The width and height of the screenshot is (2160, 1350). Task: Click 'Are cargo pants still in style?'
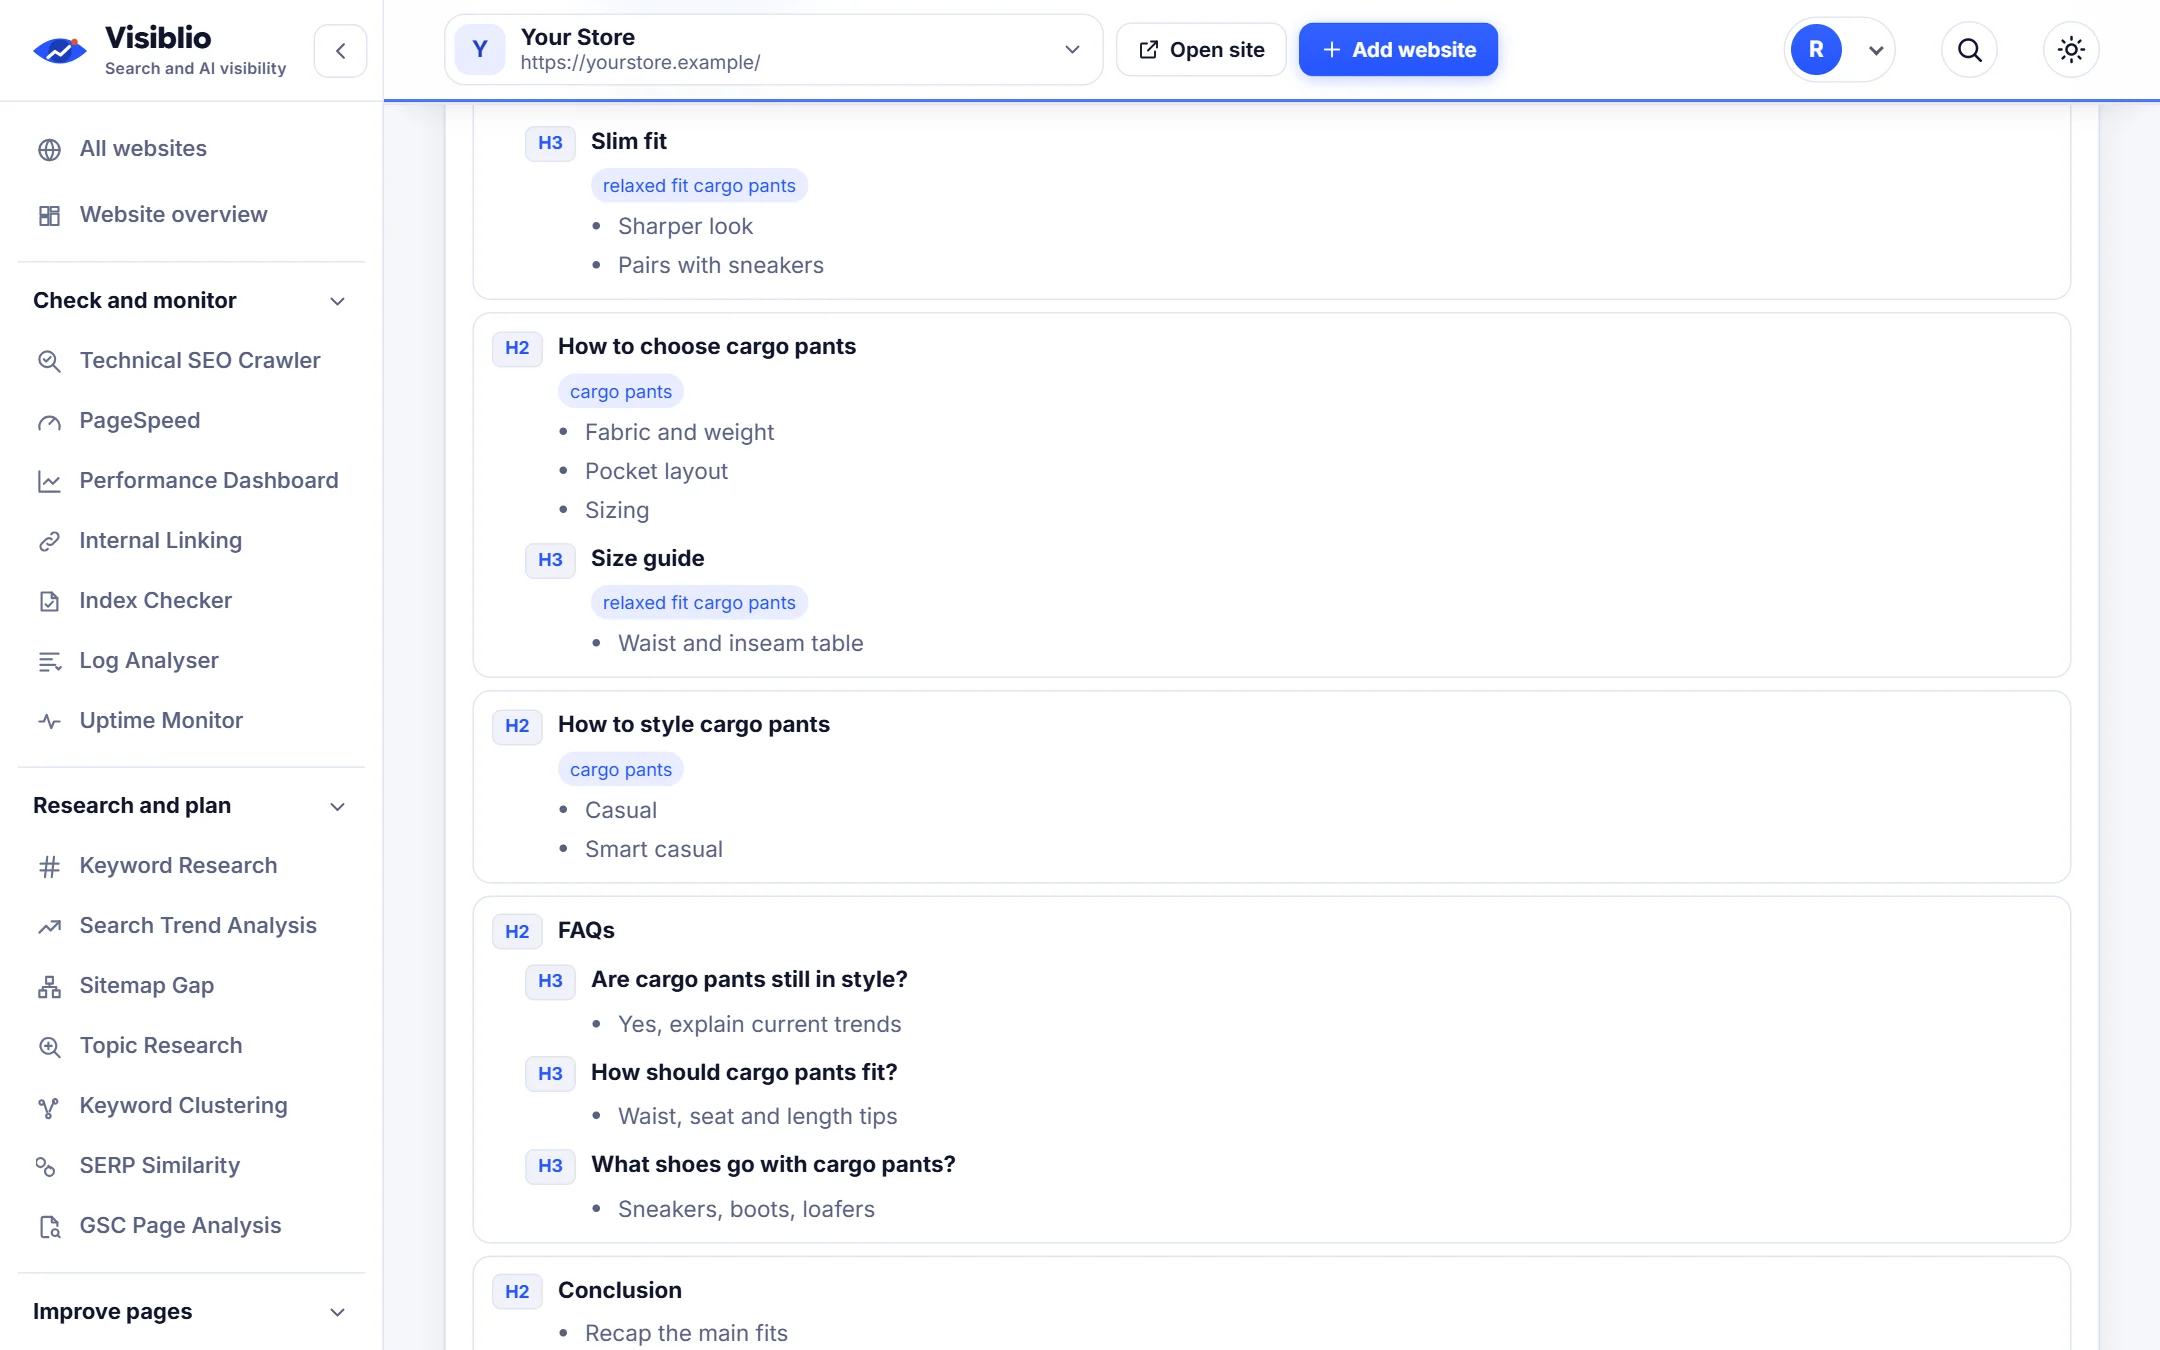(x=749, y=980)
